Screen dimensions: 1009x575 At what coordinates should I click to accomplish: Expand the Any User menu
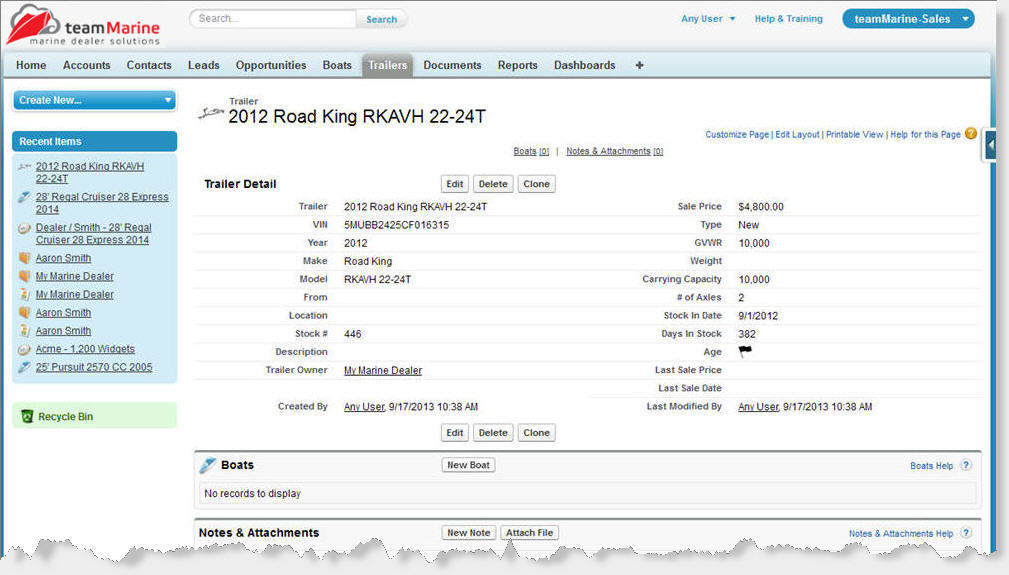point(708,19)
